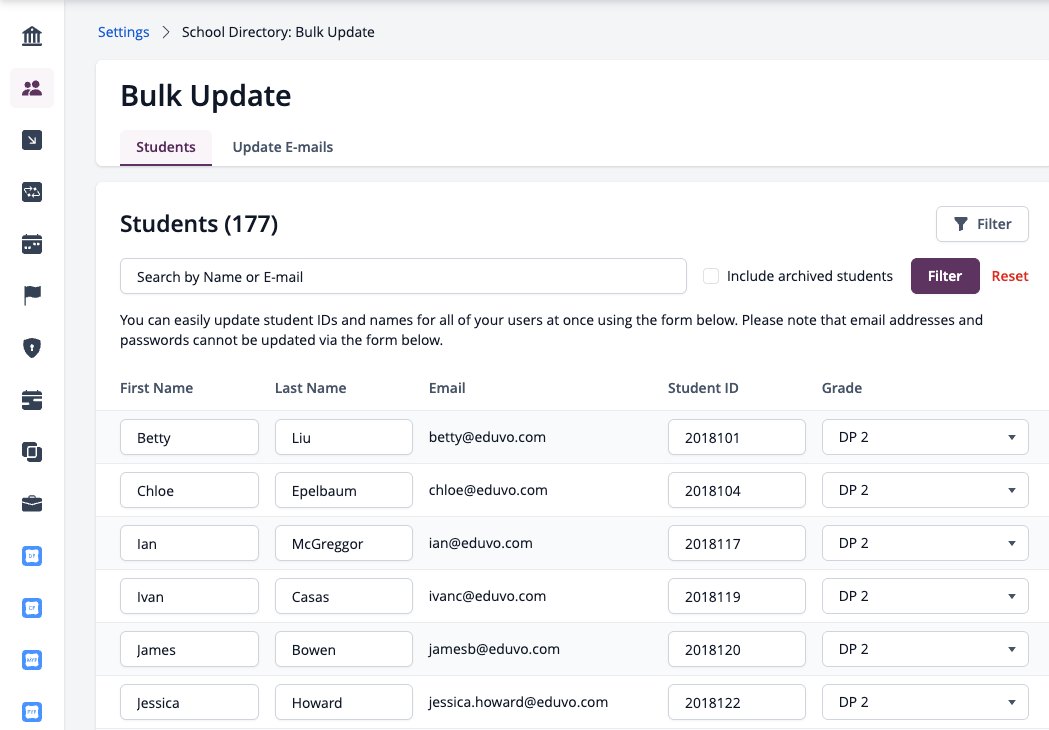Click email text jessica.howard@eduvo.com
1049x730 pixels.
[x=518, y=702]
